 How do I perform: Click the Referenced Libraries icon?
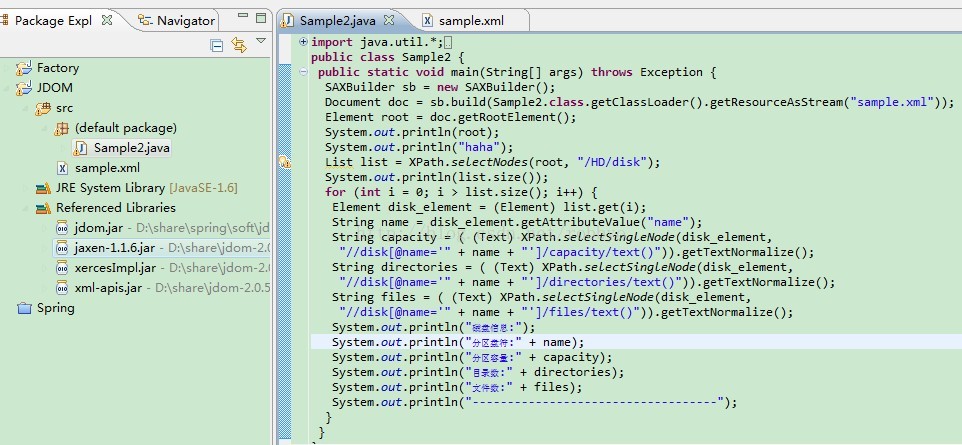pos(43,207)
